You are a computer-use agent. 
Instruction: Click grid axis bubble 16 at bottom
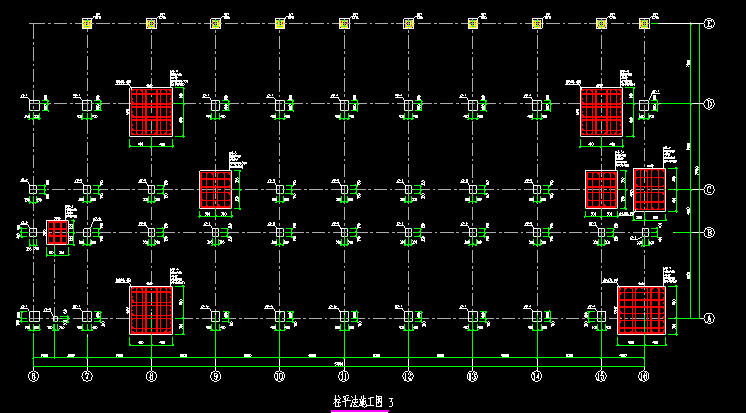pyautogui.click(x=644, y=377)
